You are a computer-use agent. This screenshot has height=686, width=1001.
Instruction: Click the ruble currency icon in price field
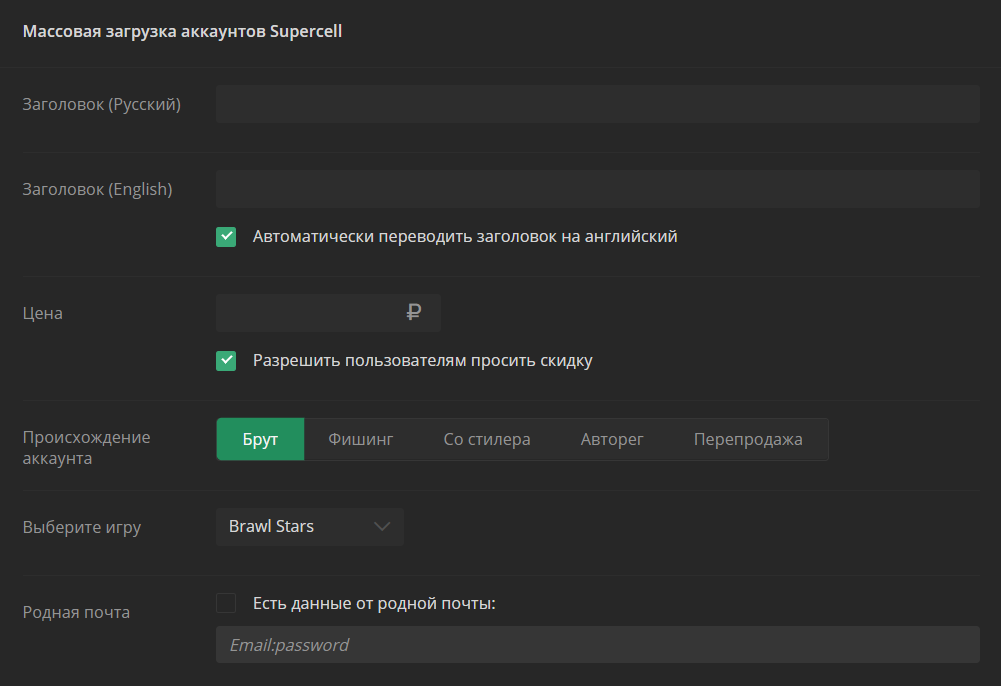tap(414, 313)
